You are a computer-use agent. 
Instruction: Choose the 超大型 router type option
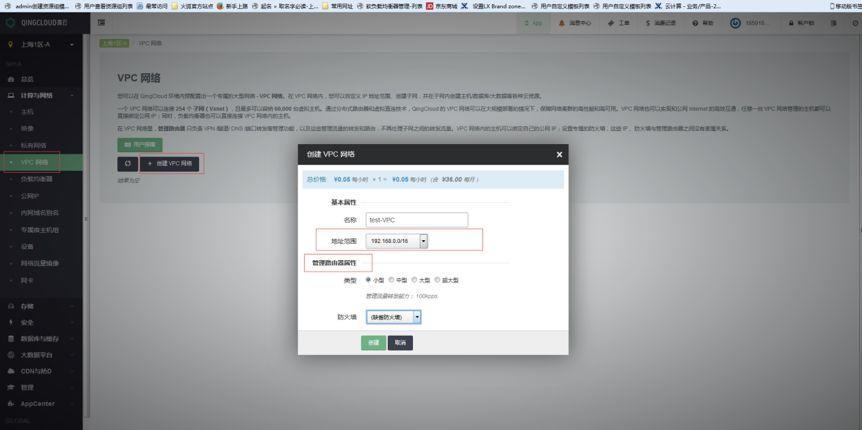coord(437,281)
